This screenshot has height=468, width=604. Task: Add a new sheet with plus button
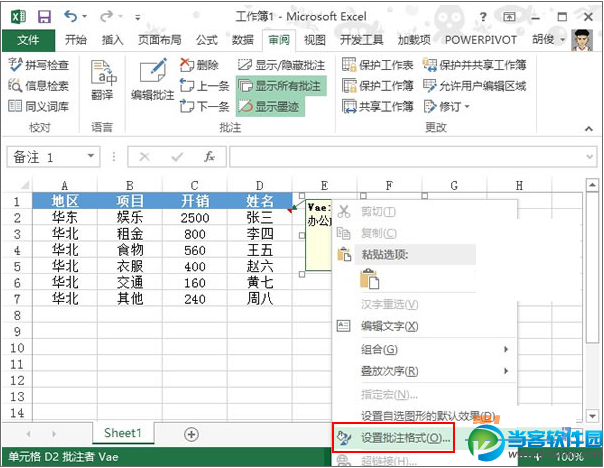pos(191,434)
